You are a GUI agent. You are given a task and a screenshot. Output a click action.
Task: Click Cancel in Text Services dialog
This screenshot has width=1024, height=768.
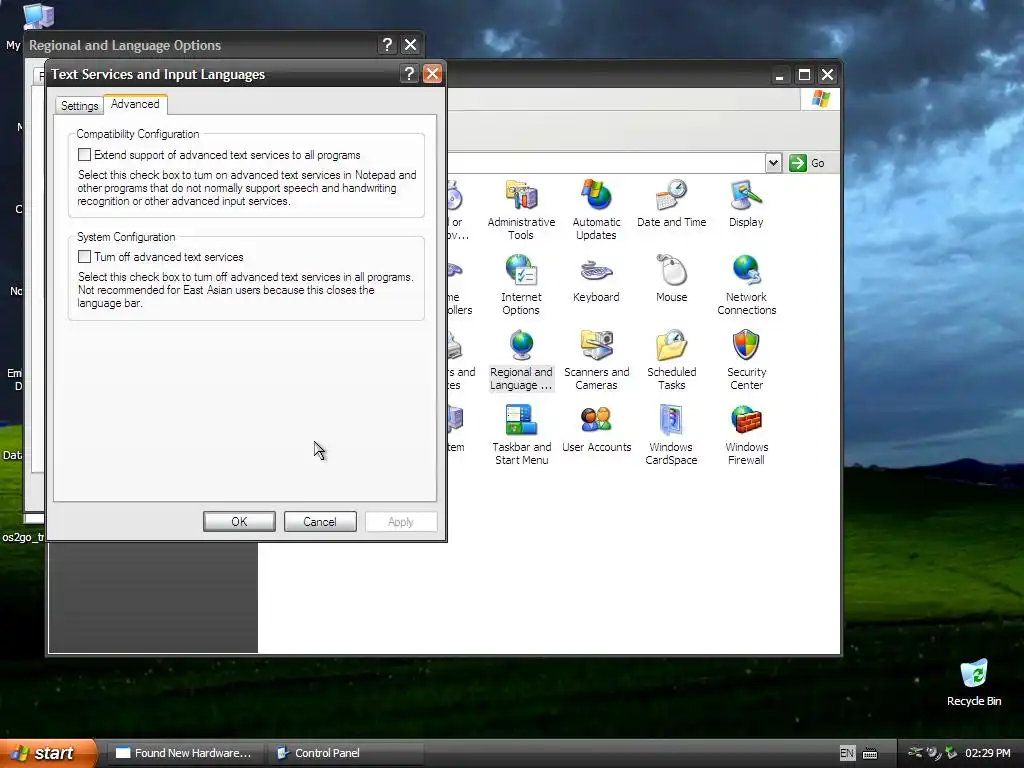[320, 521]
